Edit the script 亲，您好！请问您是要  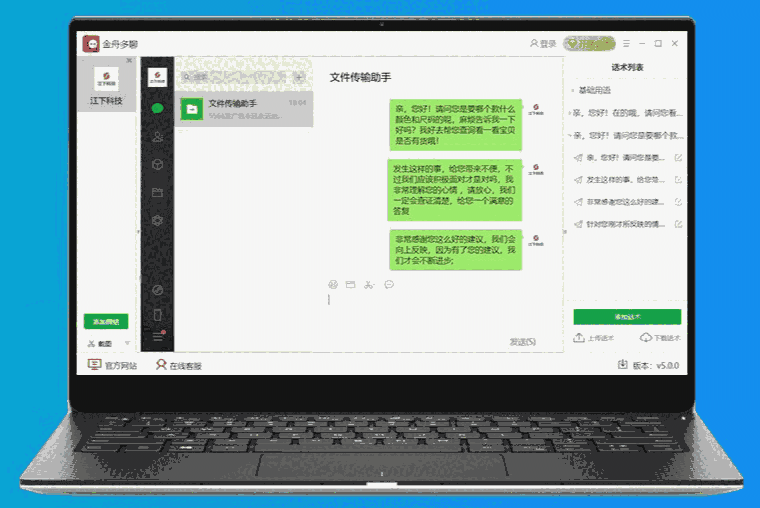(x=678, y=158)
